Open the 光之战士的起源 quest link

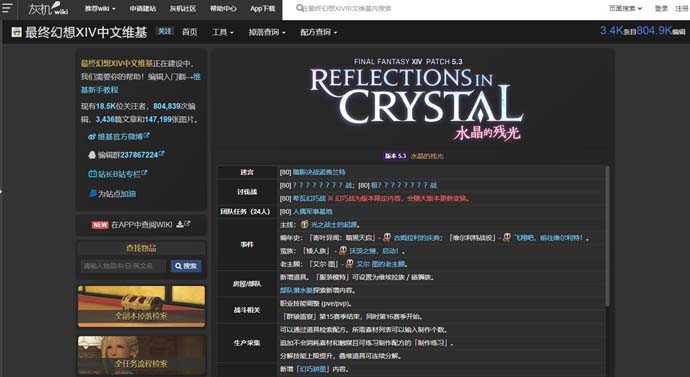click(x=334, y=225)
